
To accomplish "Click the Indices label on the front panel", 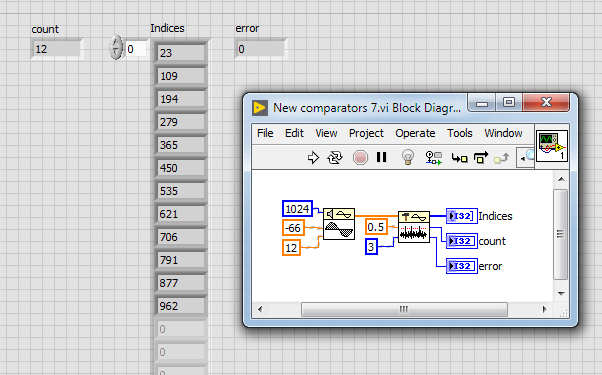I will pos(167,28).
